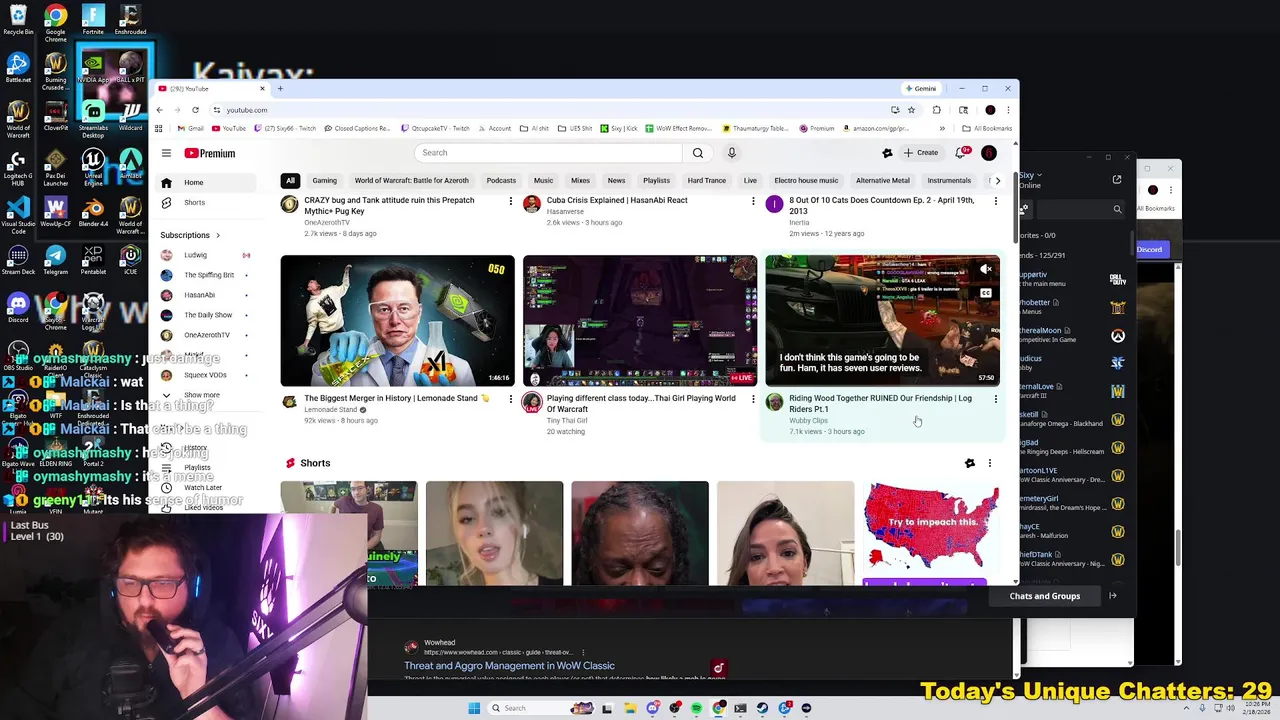Open File Explorer from the taskbar
1280x720 pixels.
point(630,708)
